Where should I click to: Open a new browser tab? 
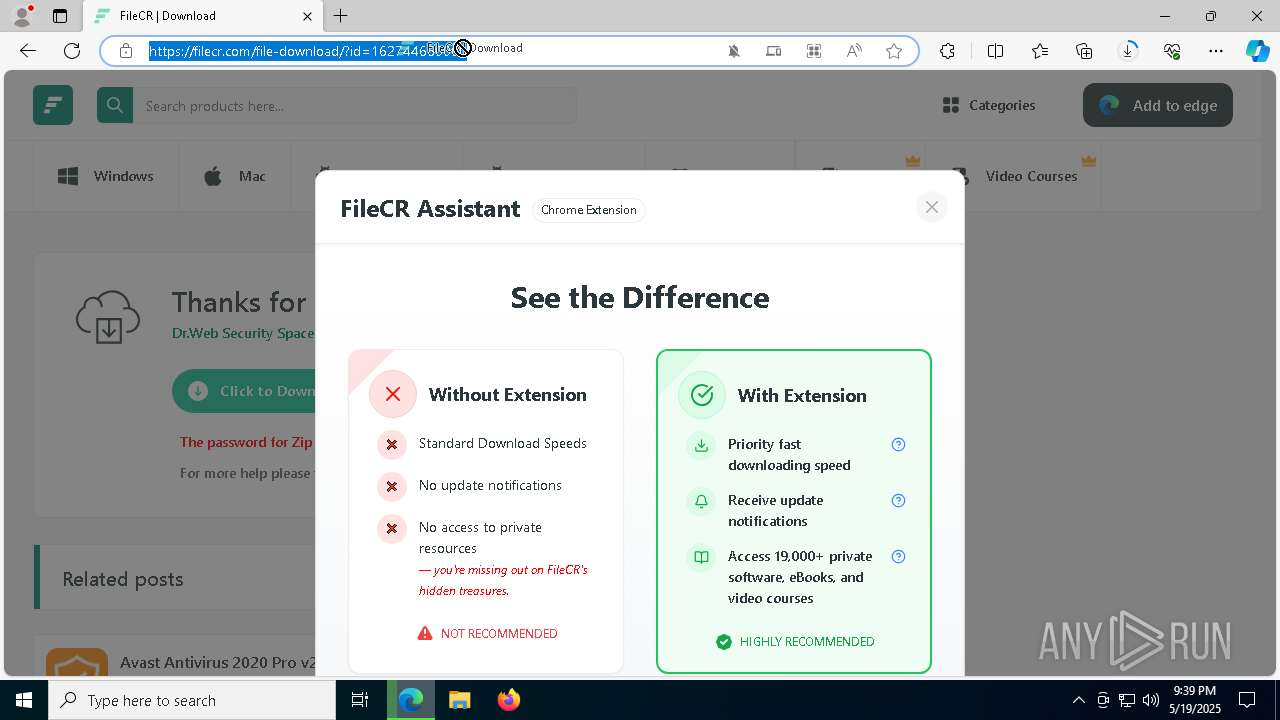point(341,16)
